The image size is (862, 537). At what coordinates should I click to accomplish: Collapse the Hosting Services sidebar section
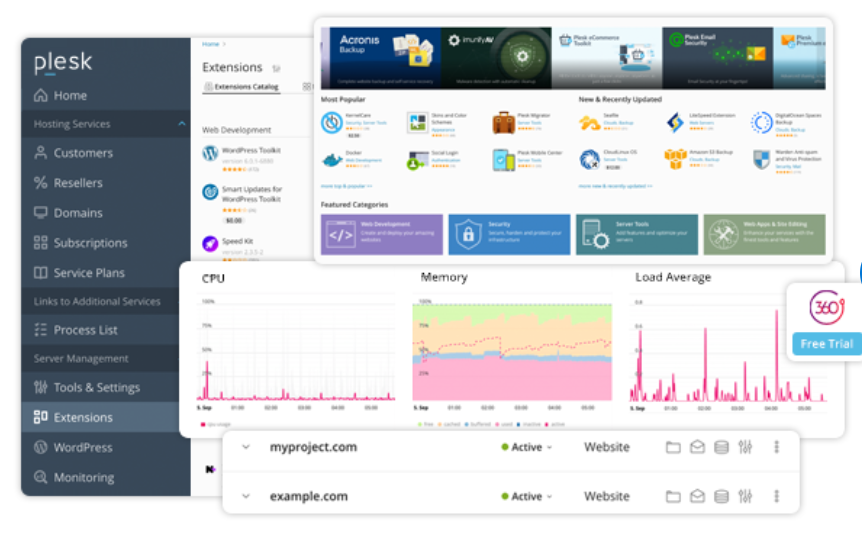coord(182,124)
